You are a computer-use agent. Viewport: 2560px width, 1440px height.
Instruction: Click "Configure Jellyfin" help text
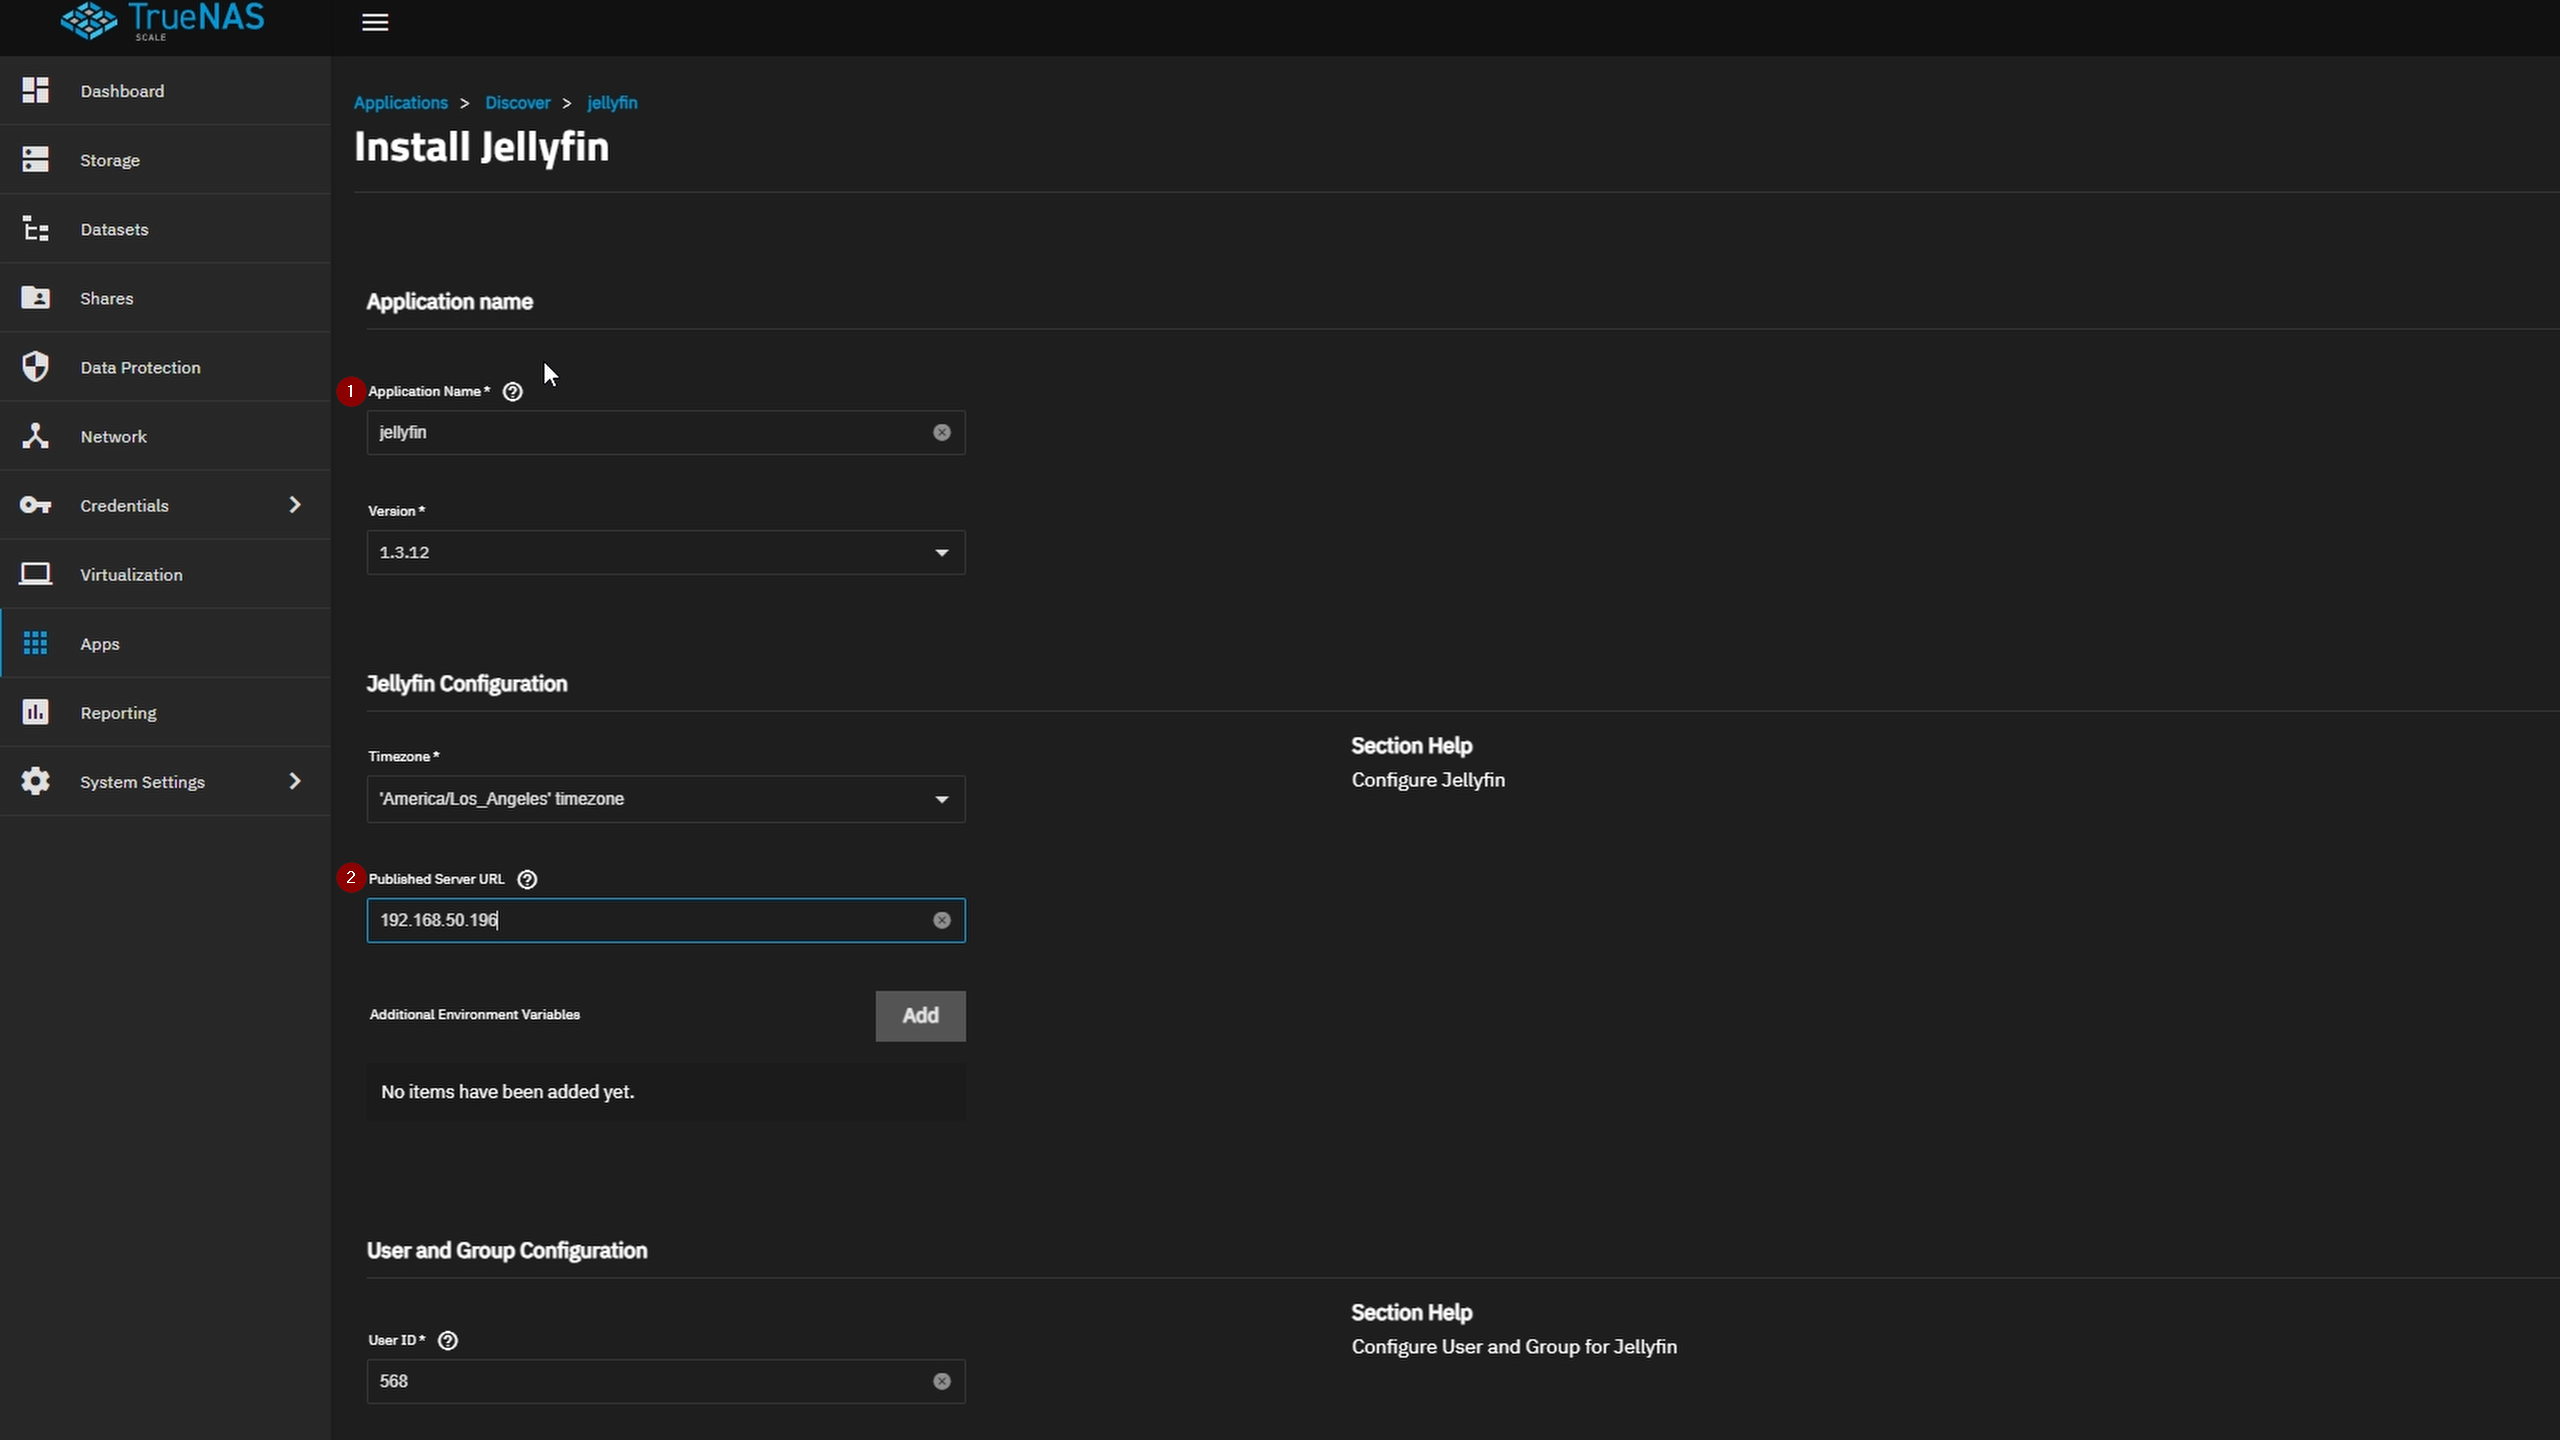click(x=1428, y=780)
